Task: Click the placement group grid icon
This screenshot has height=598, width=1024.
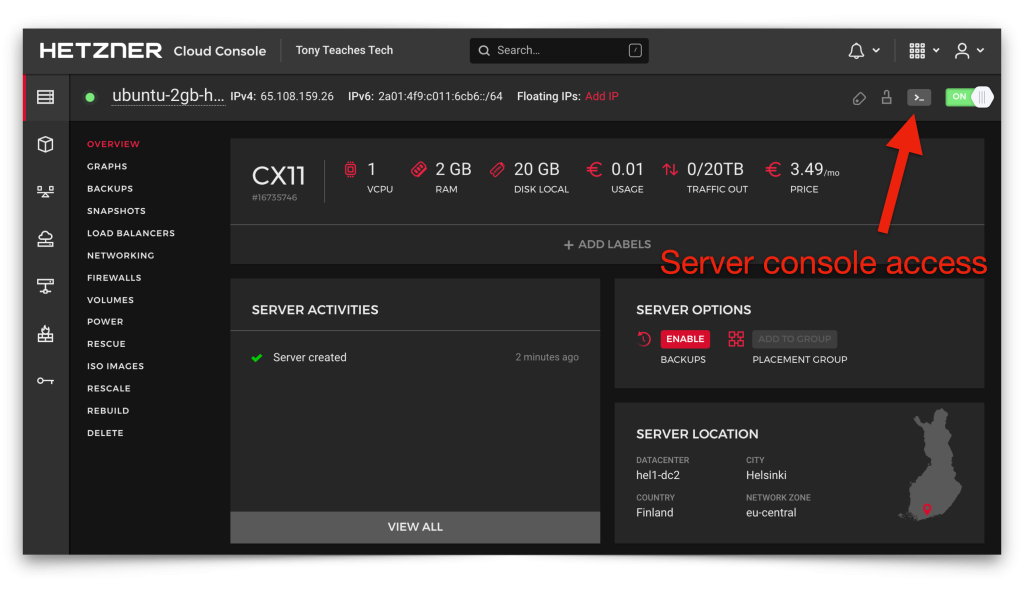Action: (736, 339)
